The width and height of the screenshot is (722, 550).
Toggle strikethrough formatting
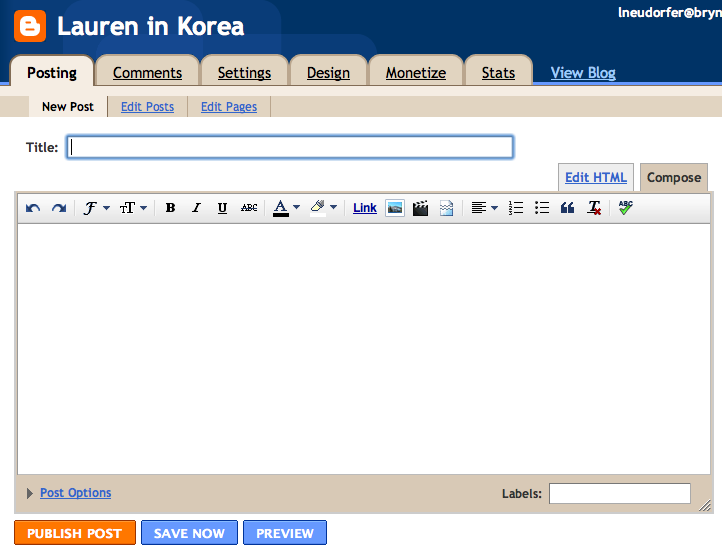[x=249, y=208]
